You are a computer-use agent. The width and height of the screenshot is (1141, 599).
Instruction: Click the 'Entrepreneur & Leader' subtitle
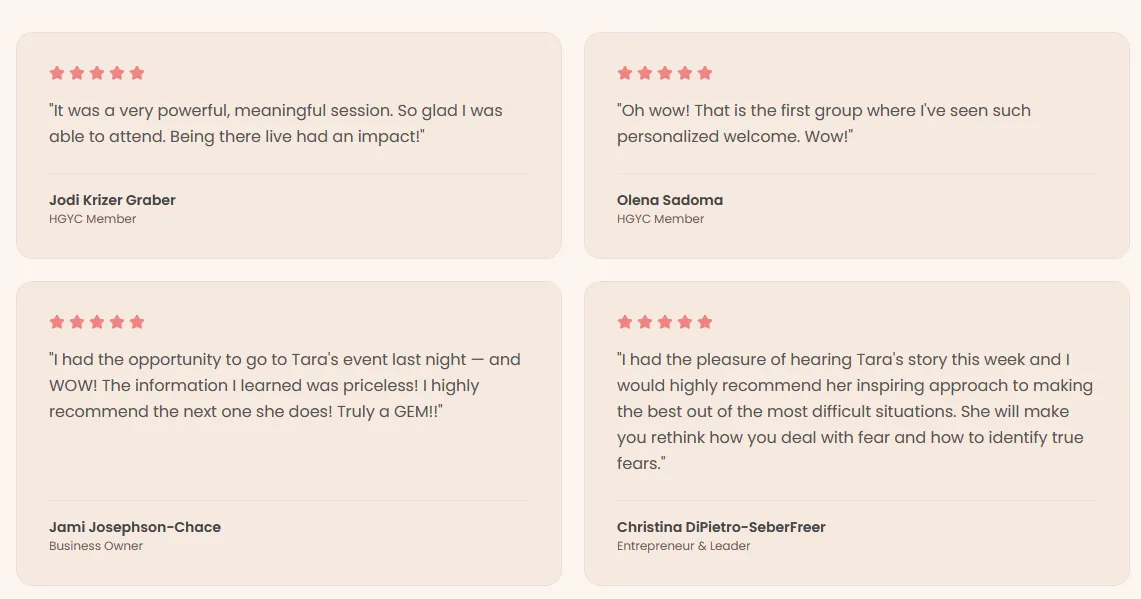683,546
